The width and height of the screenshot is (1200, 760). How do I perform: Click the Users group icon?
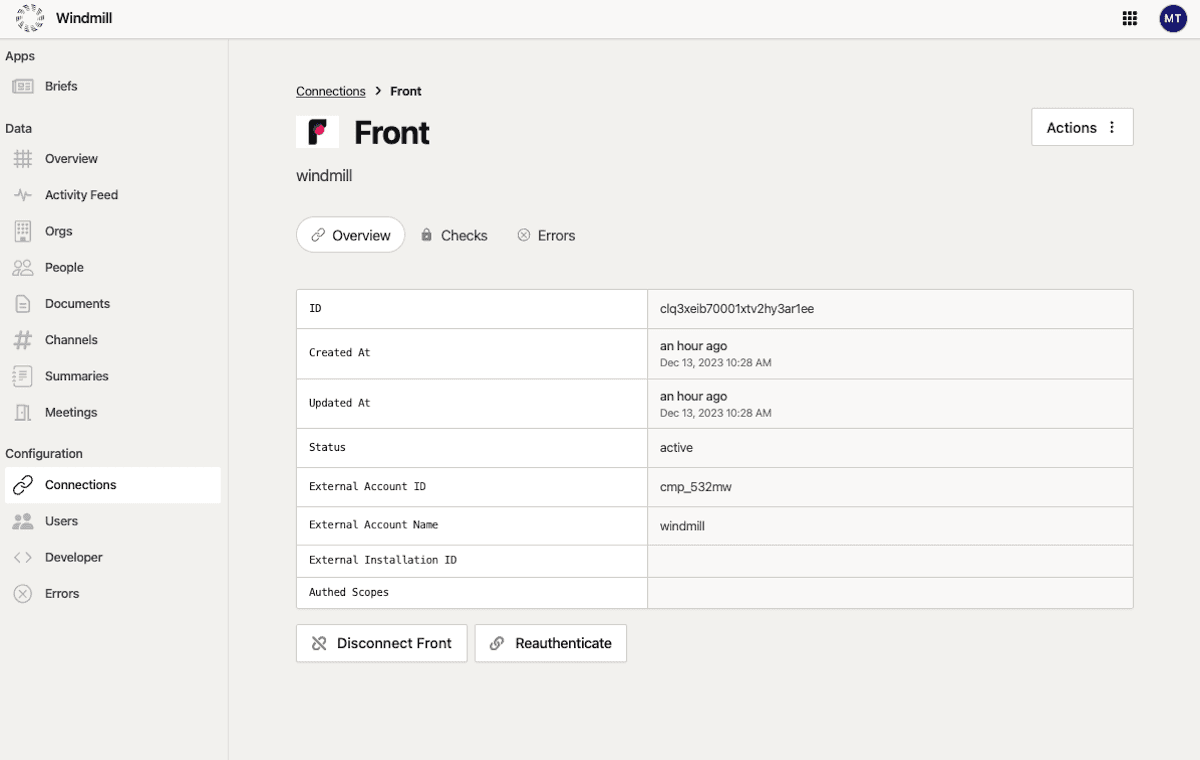(x=23, y=521)
